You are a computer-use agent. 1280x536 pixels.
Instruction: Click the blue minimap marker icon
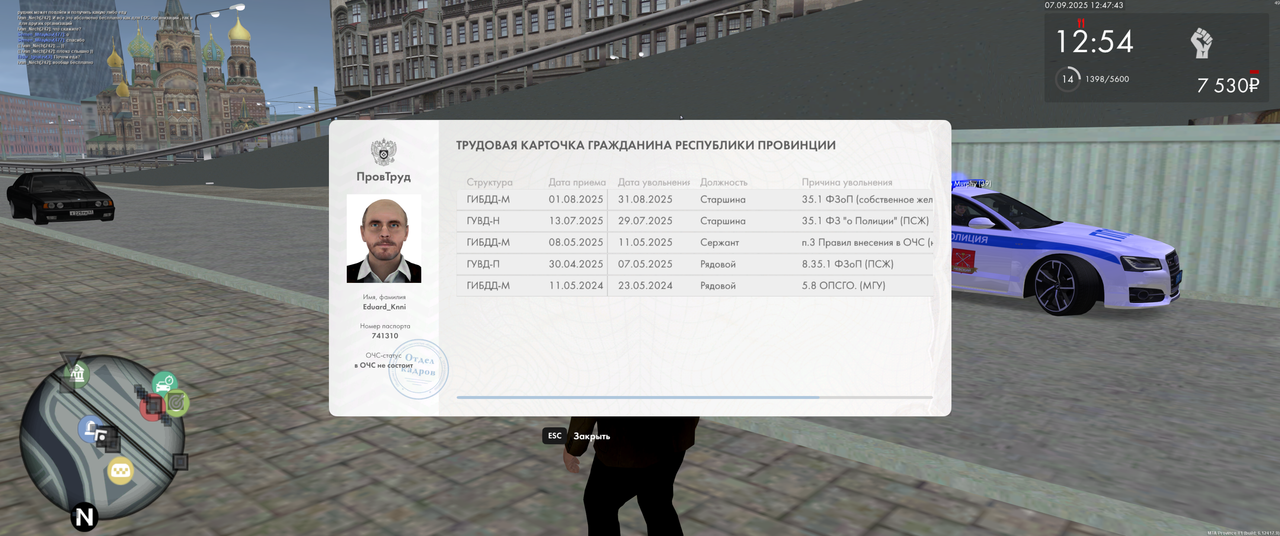(92, 430)
